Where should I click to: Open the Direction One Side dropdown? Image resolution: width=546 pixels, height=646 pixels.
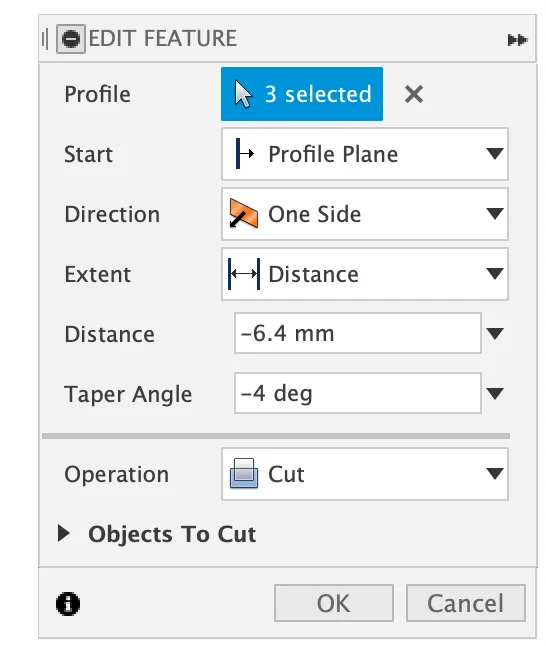pos(365,214)
